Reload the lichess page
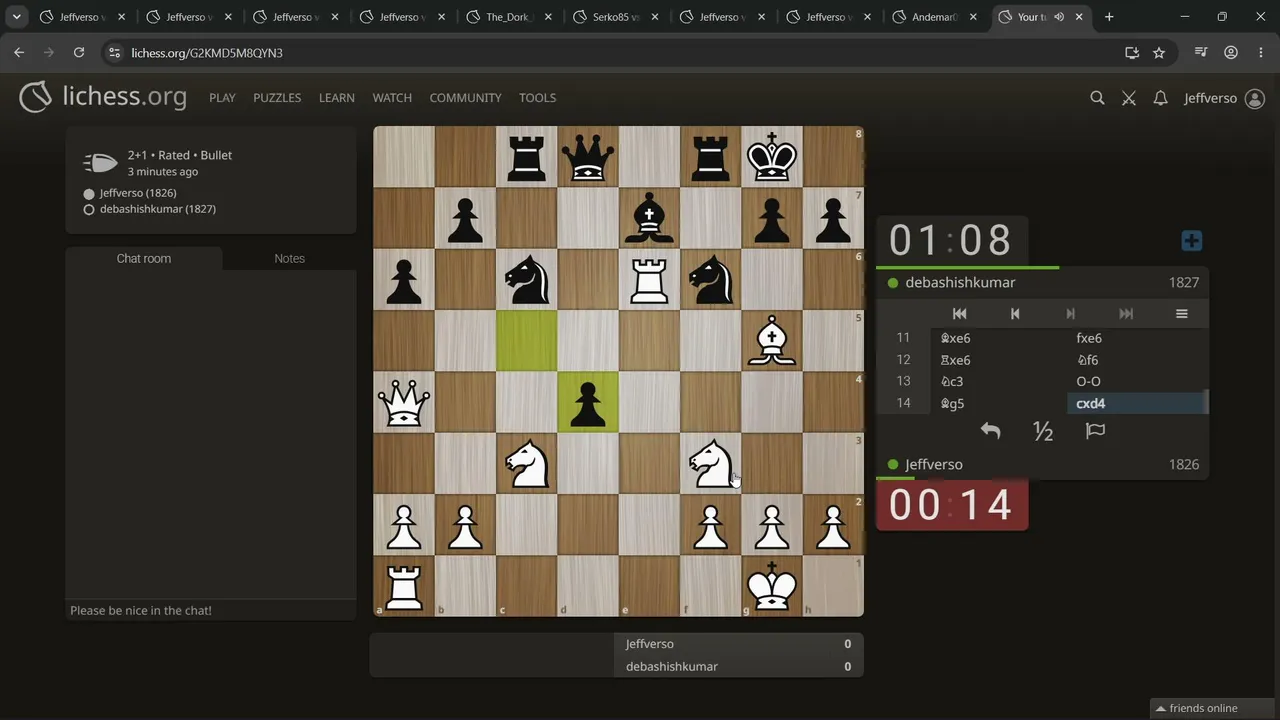The image size is (1280, 720). 79,53
